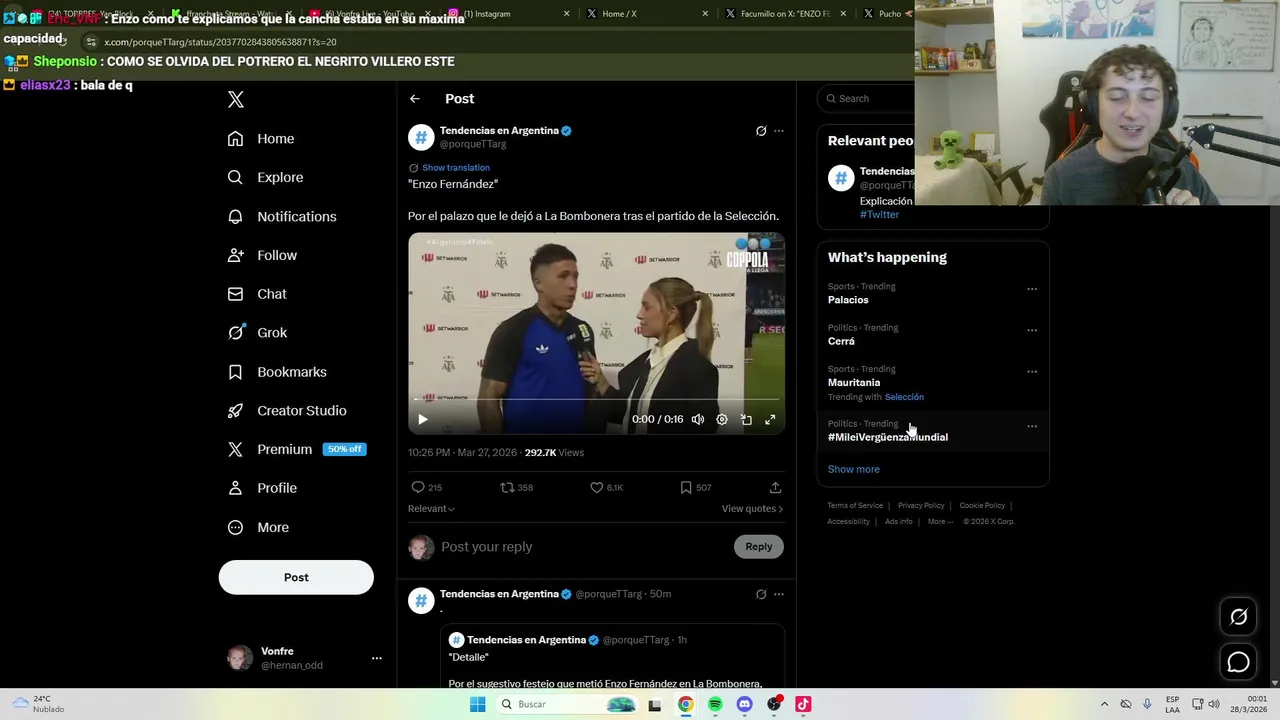Open the reply post's three-dot menu (50m)
The image size is (1280, 720).
tap(779, 594)
